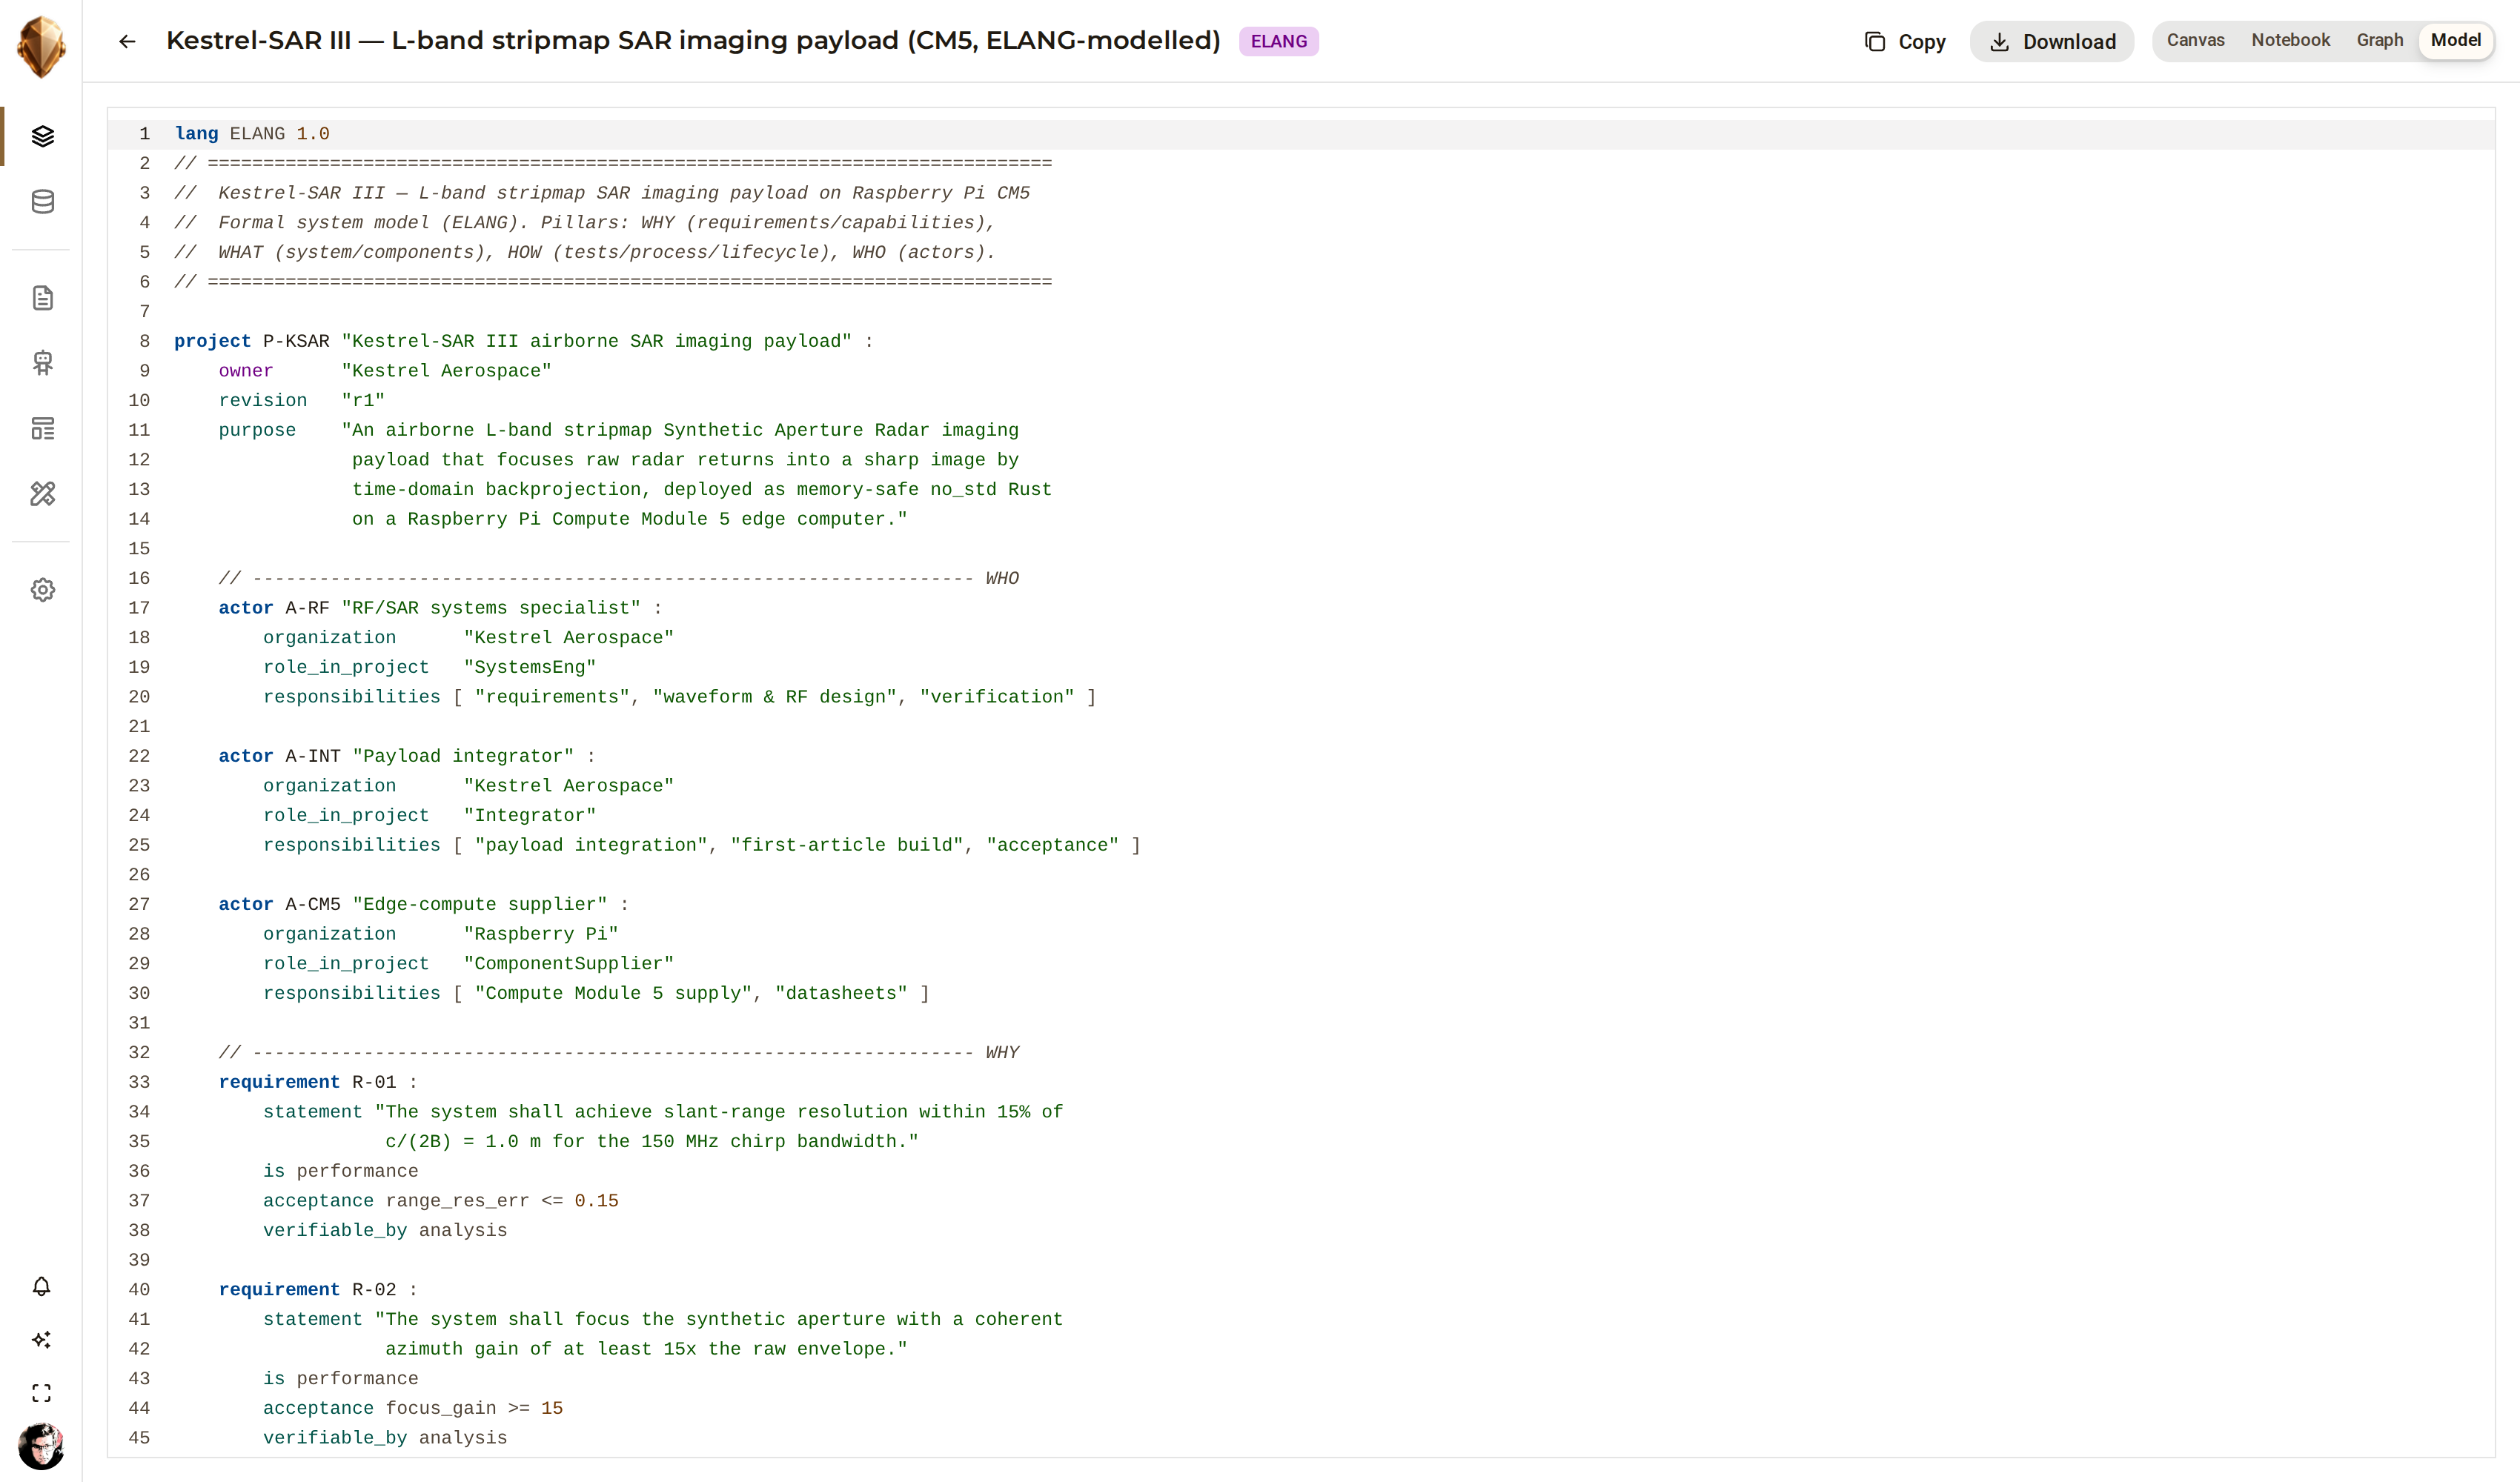2520x1482 pixels.
Task: Click responsibilities line with "first-article build"
Action: pyautogui.click(x=702, y=845)
